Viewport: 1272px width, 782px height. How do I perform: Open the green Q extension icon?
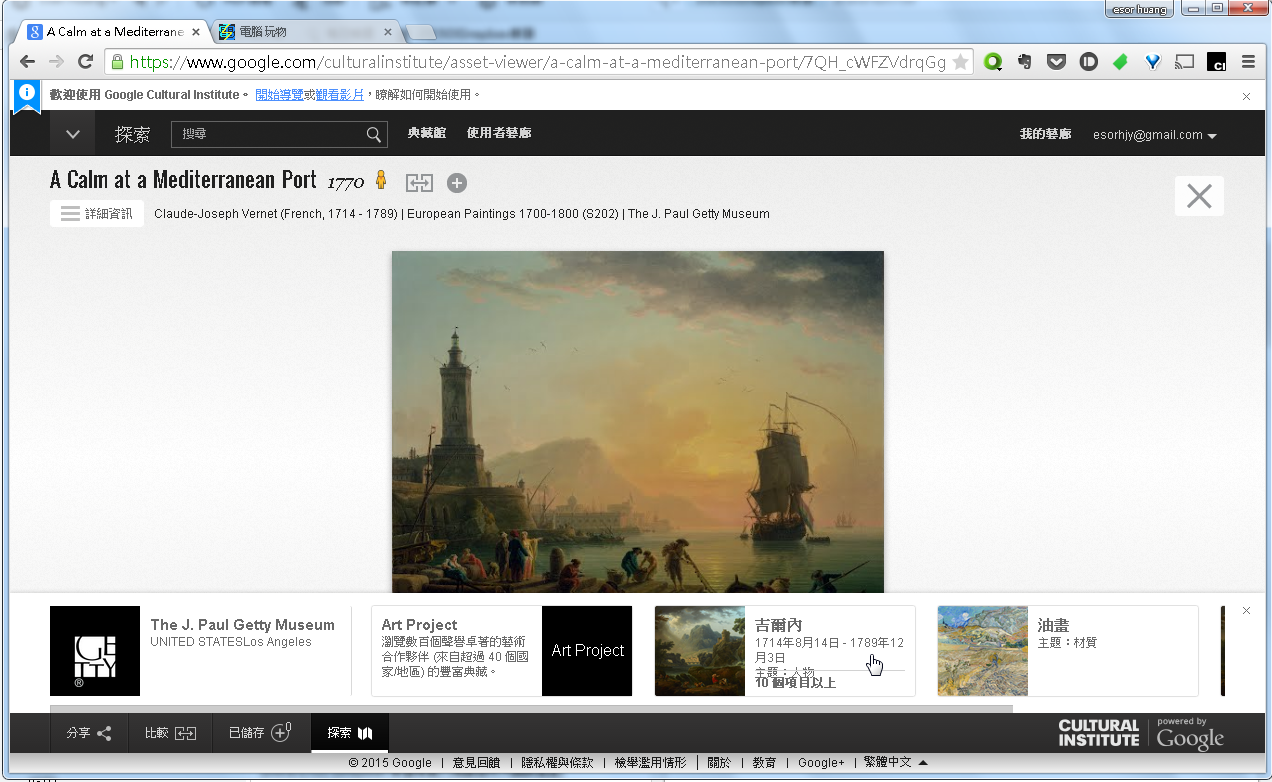coord(993,62)
